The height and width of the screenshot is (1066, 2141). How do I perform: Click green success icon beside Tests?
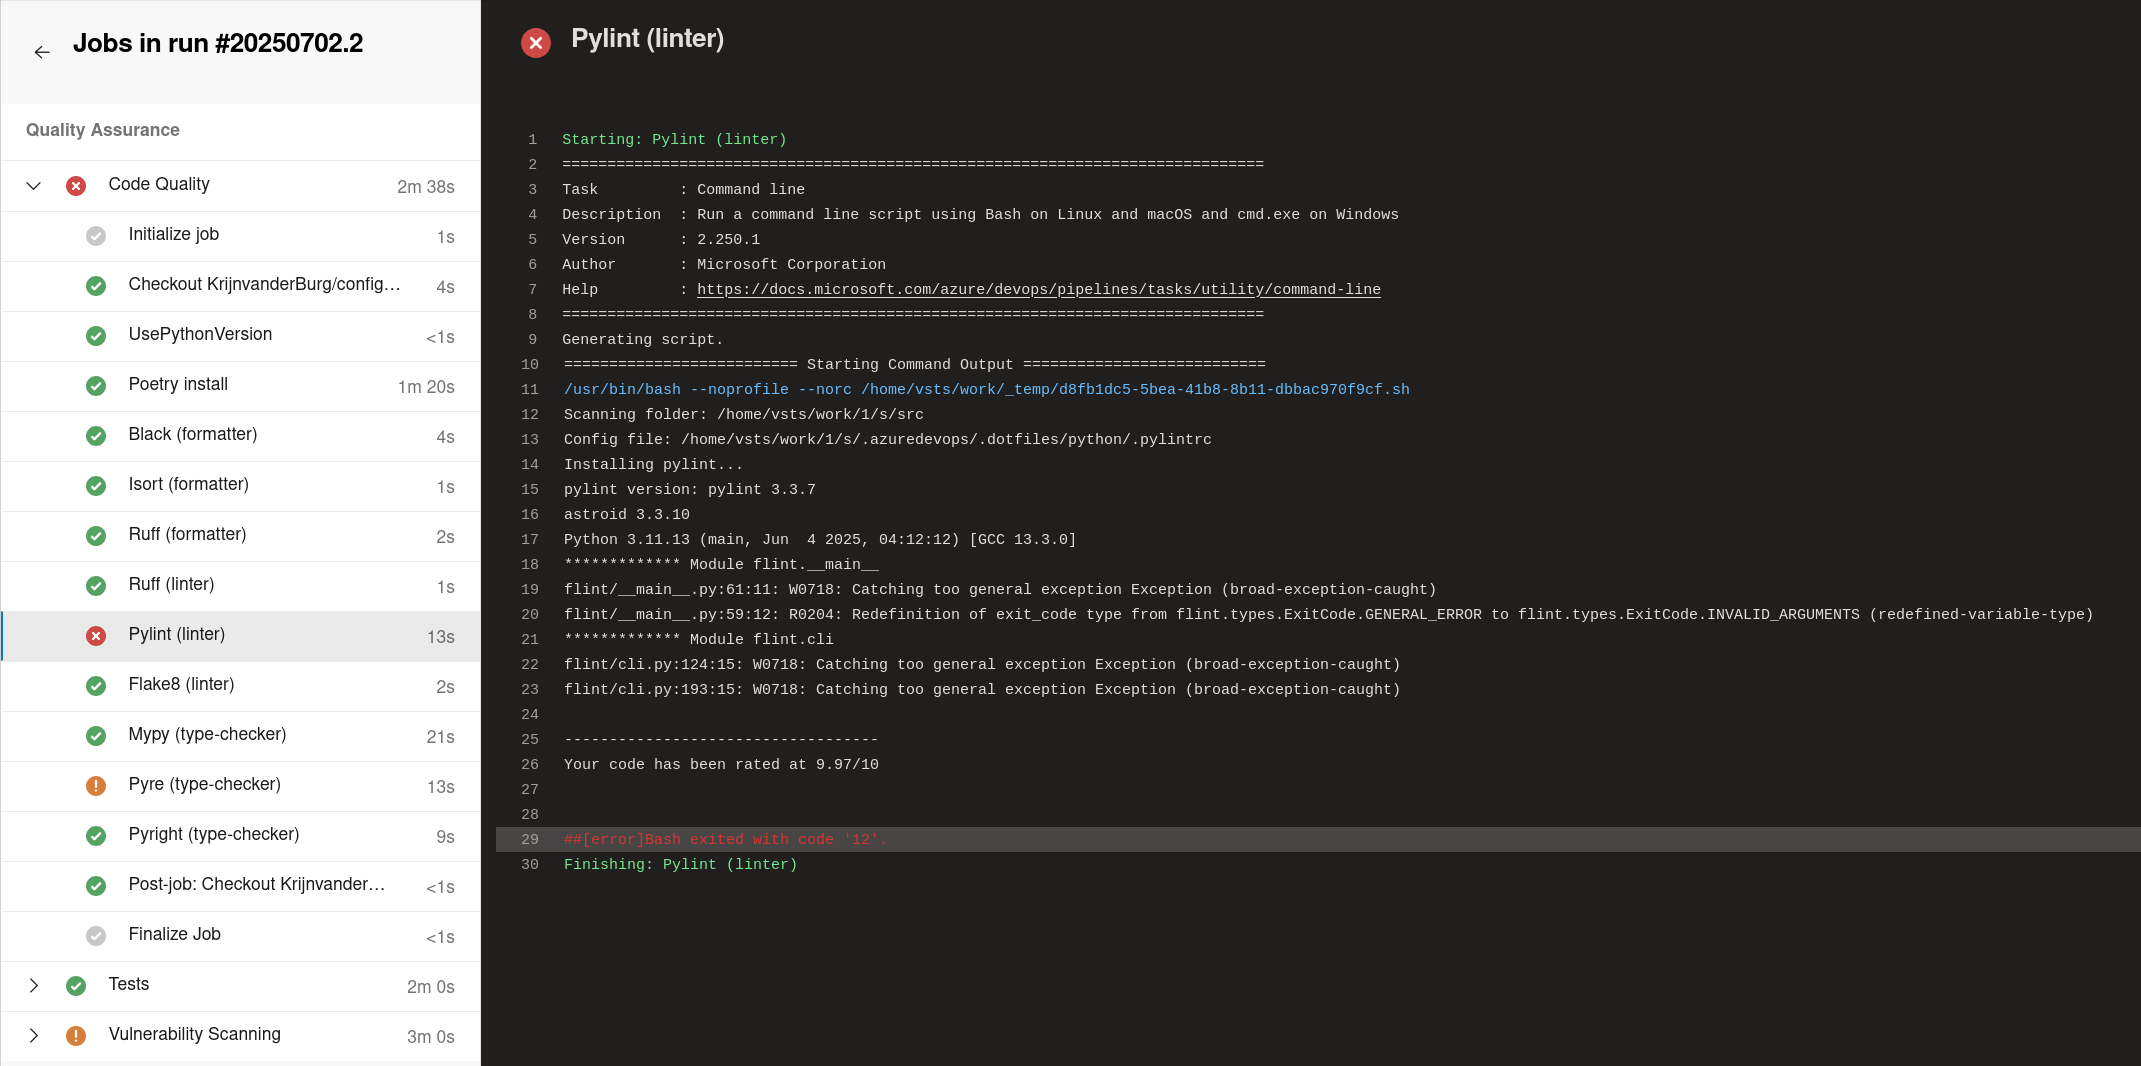pyautogui.click(x=76, y=986)
